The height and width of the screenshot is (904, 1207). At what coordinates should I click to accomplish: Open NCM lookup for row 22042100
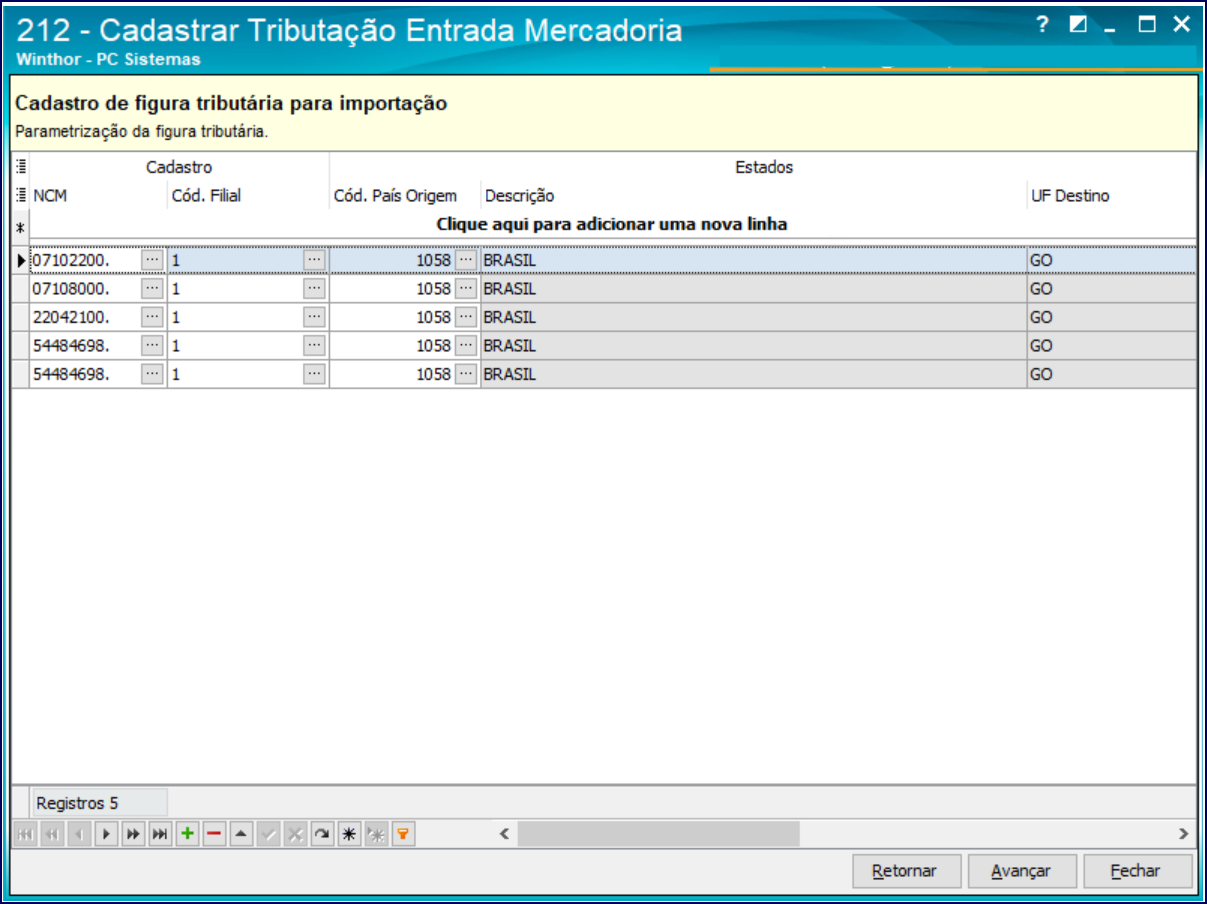pyautogui.click(x=152, y=317)
